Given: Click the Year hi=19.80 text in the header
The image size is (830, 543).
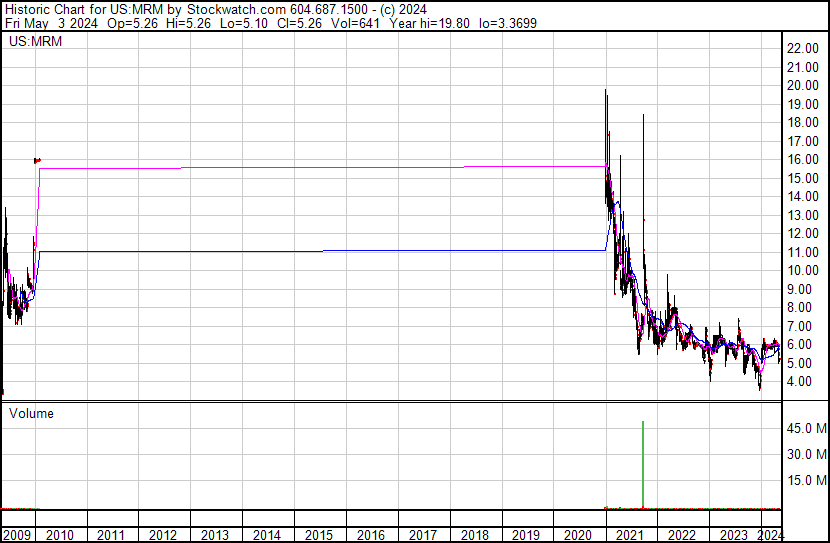Looking at the screenshot, I should point(429,23).
